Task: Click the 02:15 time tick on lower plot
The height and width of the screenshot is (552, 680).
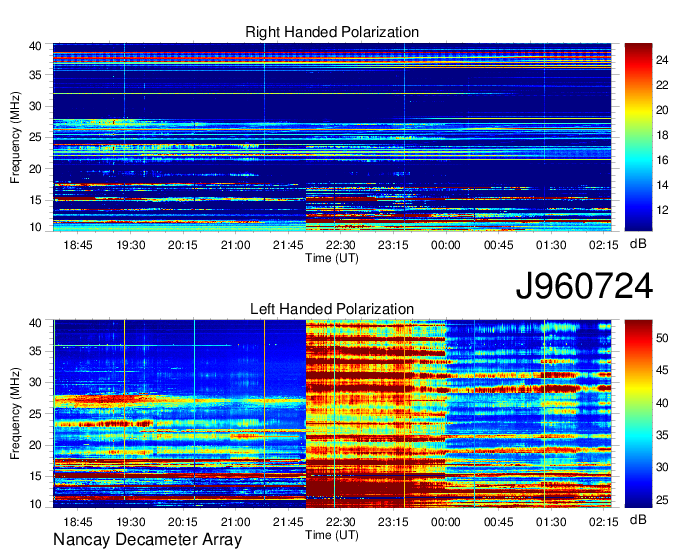Action: [603, 522]
